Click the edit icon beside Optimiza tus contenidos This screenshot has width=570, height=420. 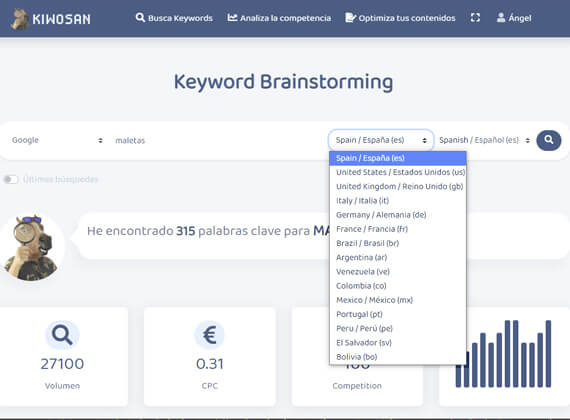[350, 17]
